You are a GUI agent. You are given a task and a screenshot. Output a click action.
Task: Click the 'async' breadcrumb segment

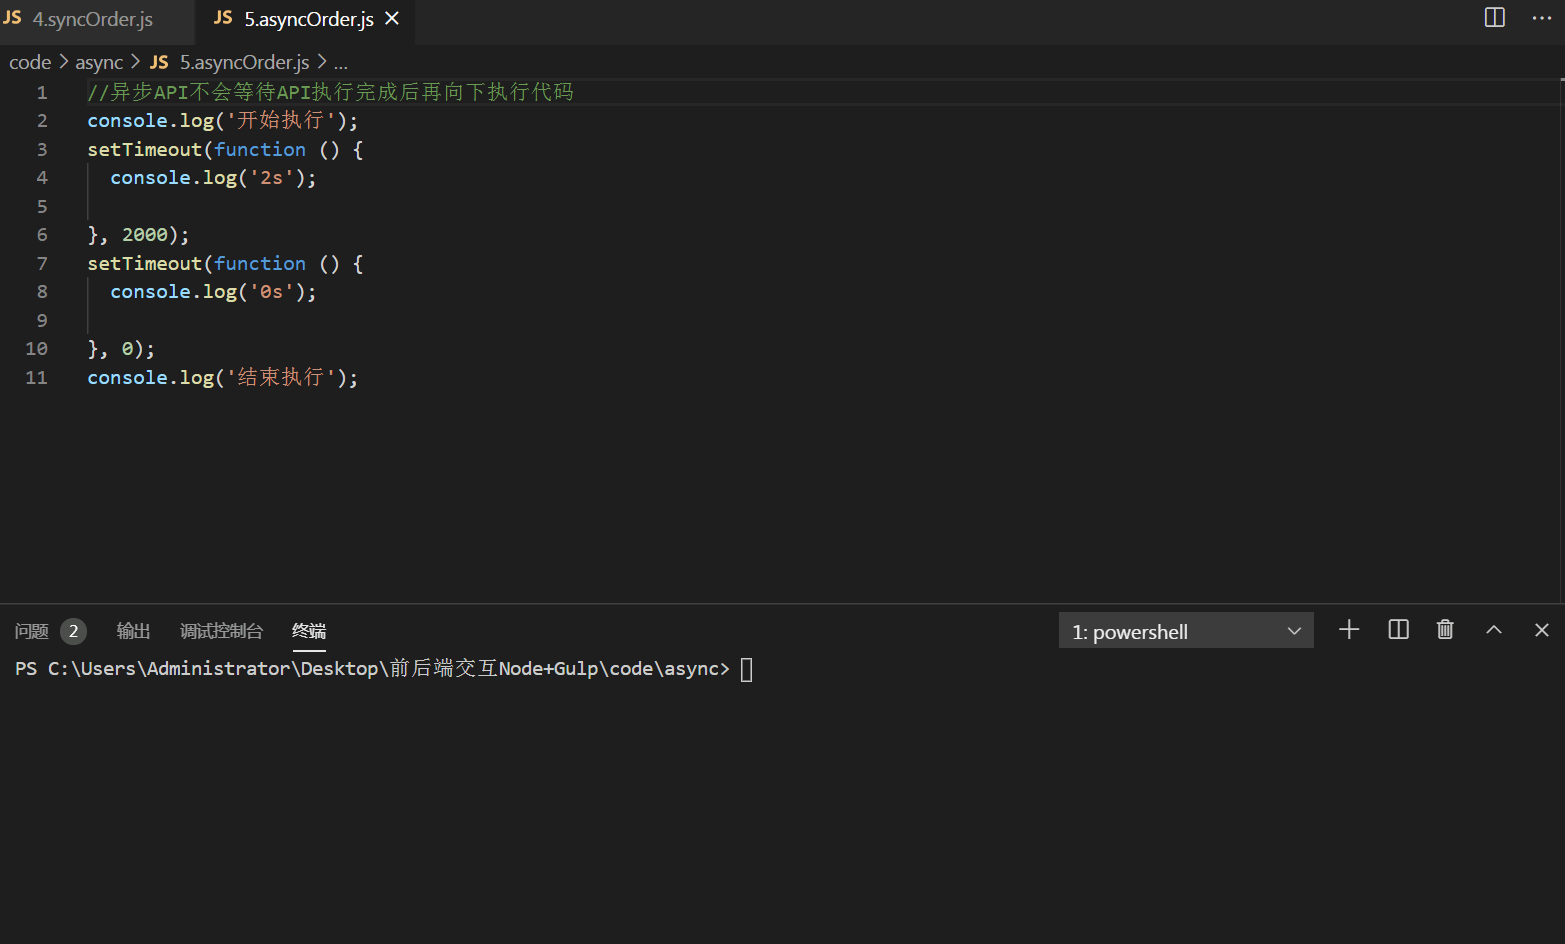click(x=99, y=62)
